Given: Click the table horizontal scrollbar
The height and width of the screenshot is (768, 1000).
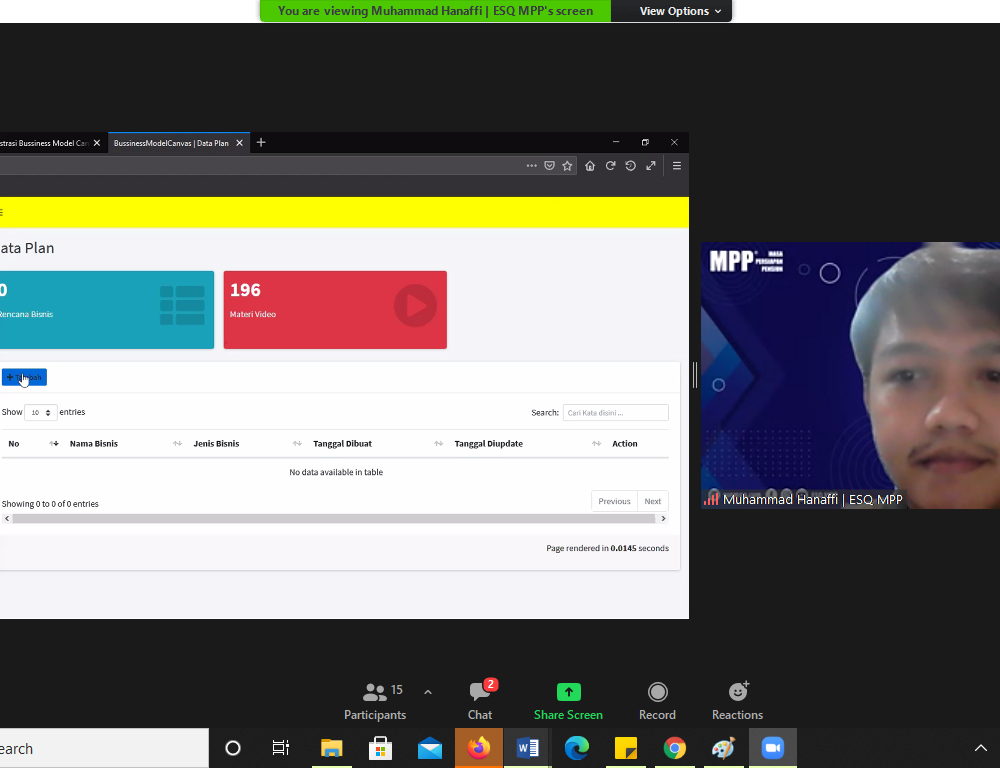Looking at the screenshot, I should click(334, 519).
